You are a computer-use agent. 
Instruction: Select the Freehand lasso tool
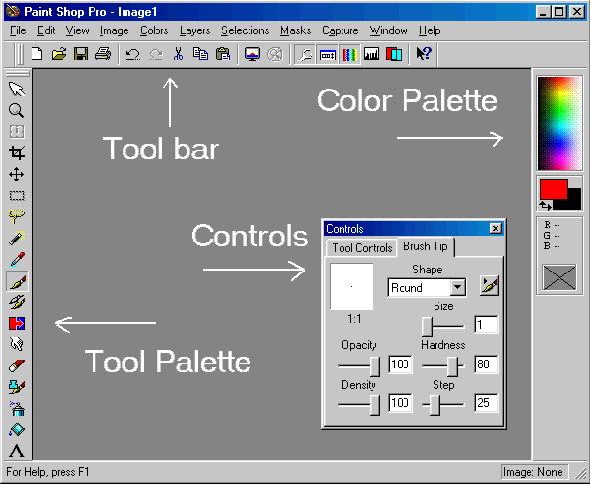(x=17, y=216)
